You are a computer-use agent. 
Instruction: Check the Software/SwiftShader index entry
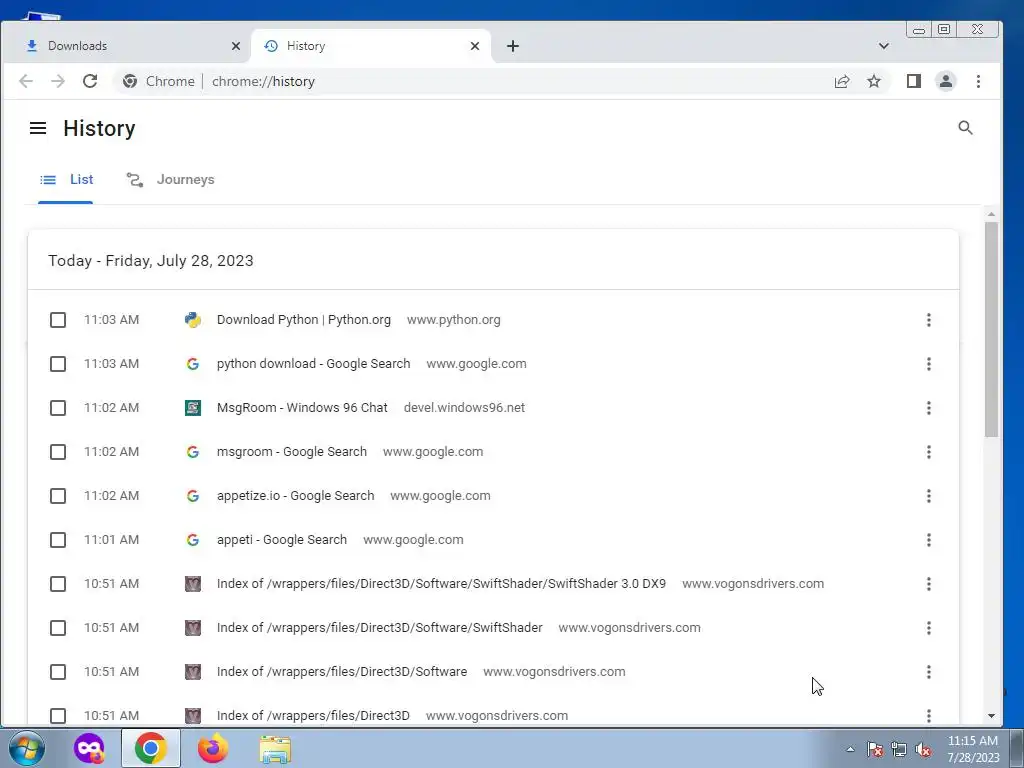(x=58, y=628)
